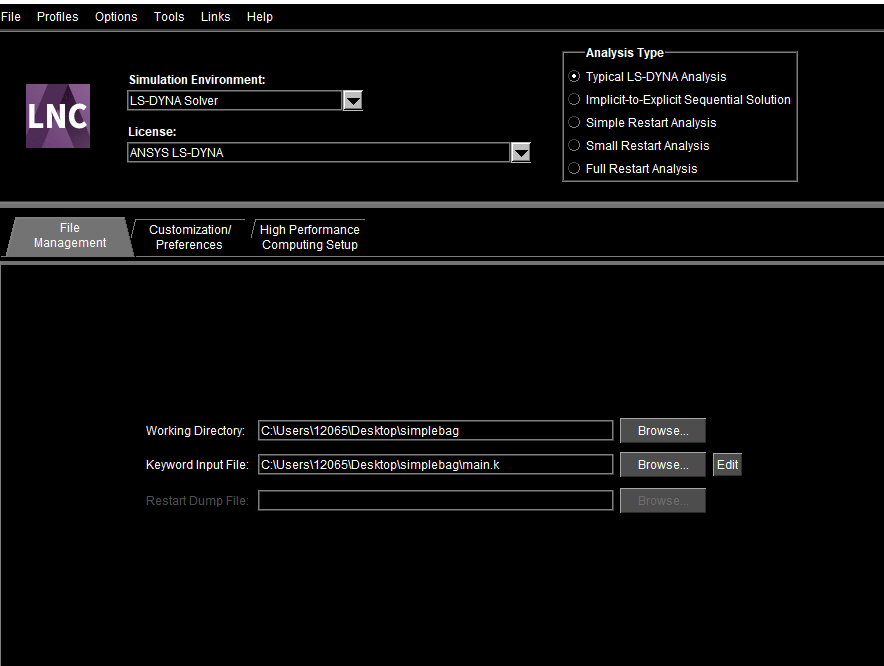884x666 pixels.
Task: Open the Profiles menu
Action: pos(58,17)
